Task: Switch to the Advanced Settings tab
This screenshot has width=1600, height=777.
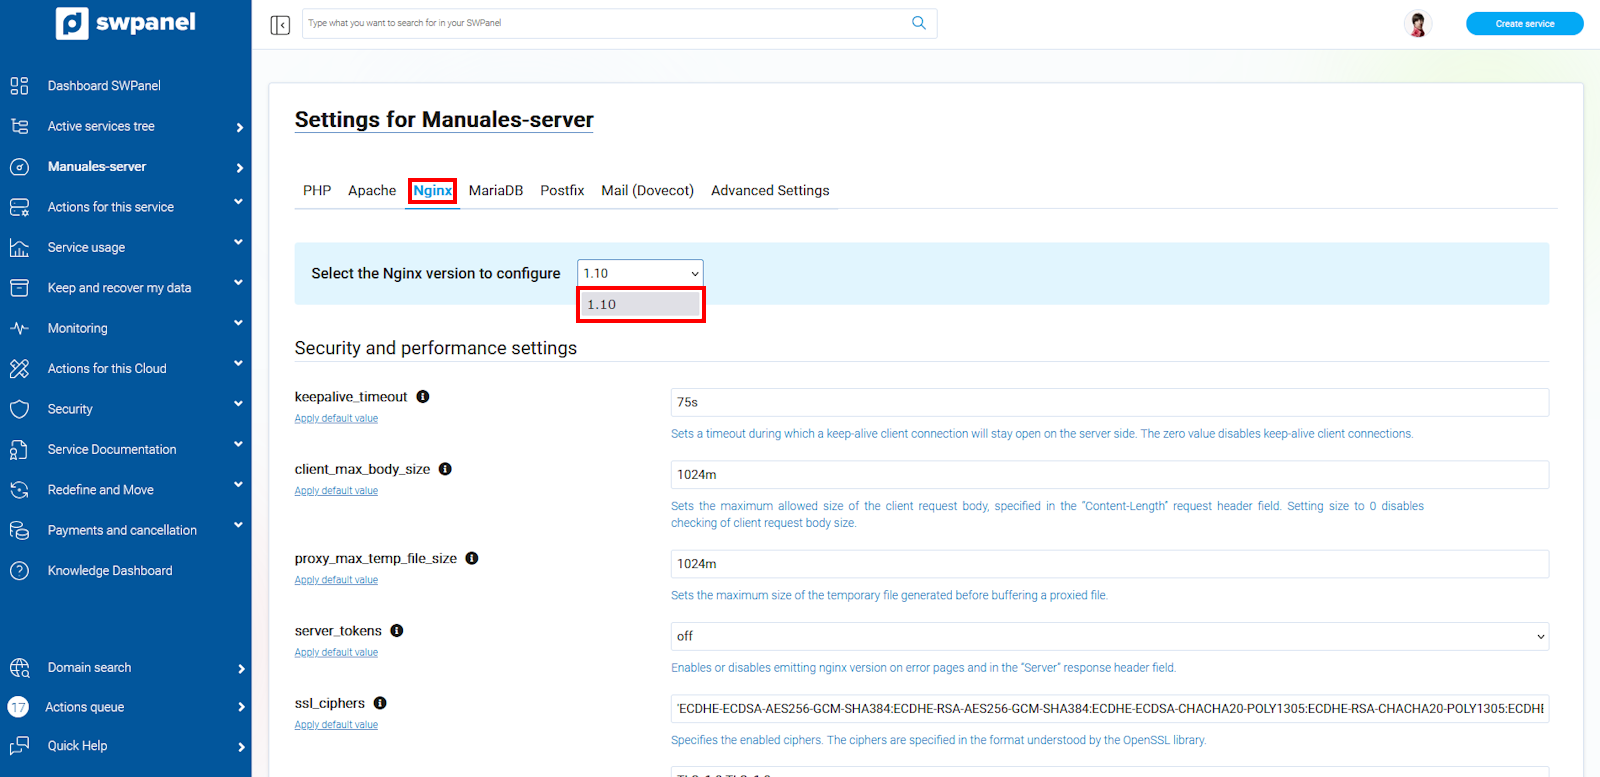Action: [x=769, y=191]
